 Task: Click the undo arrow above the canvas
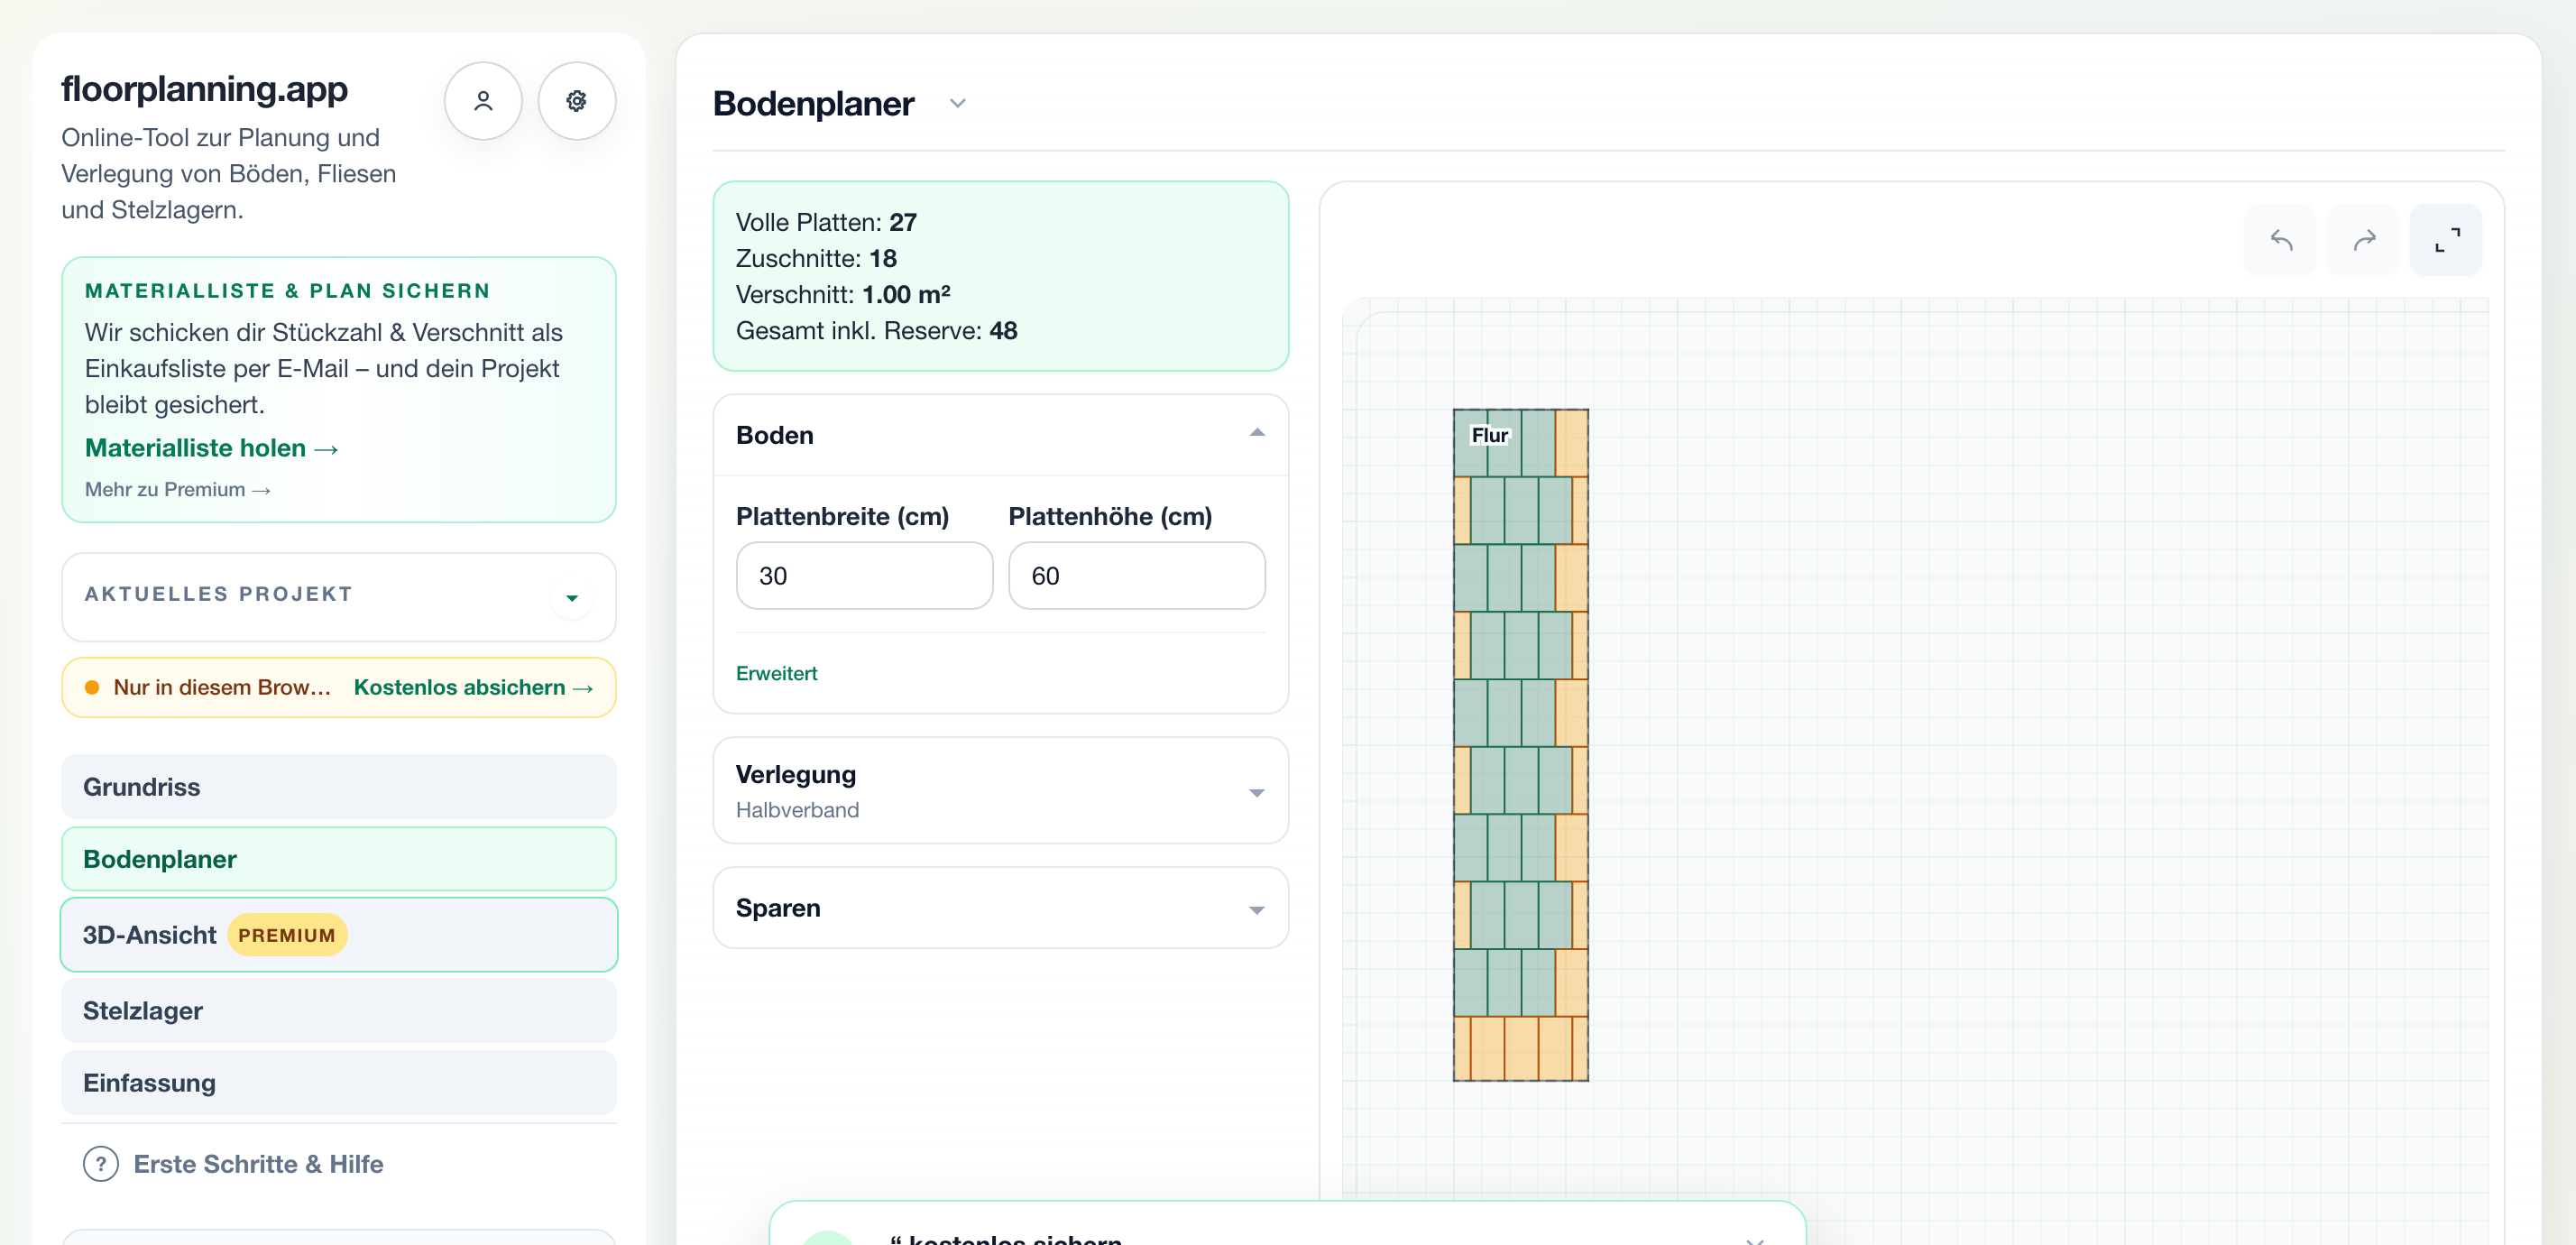(x=2281, y=240)
